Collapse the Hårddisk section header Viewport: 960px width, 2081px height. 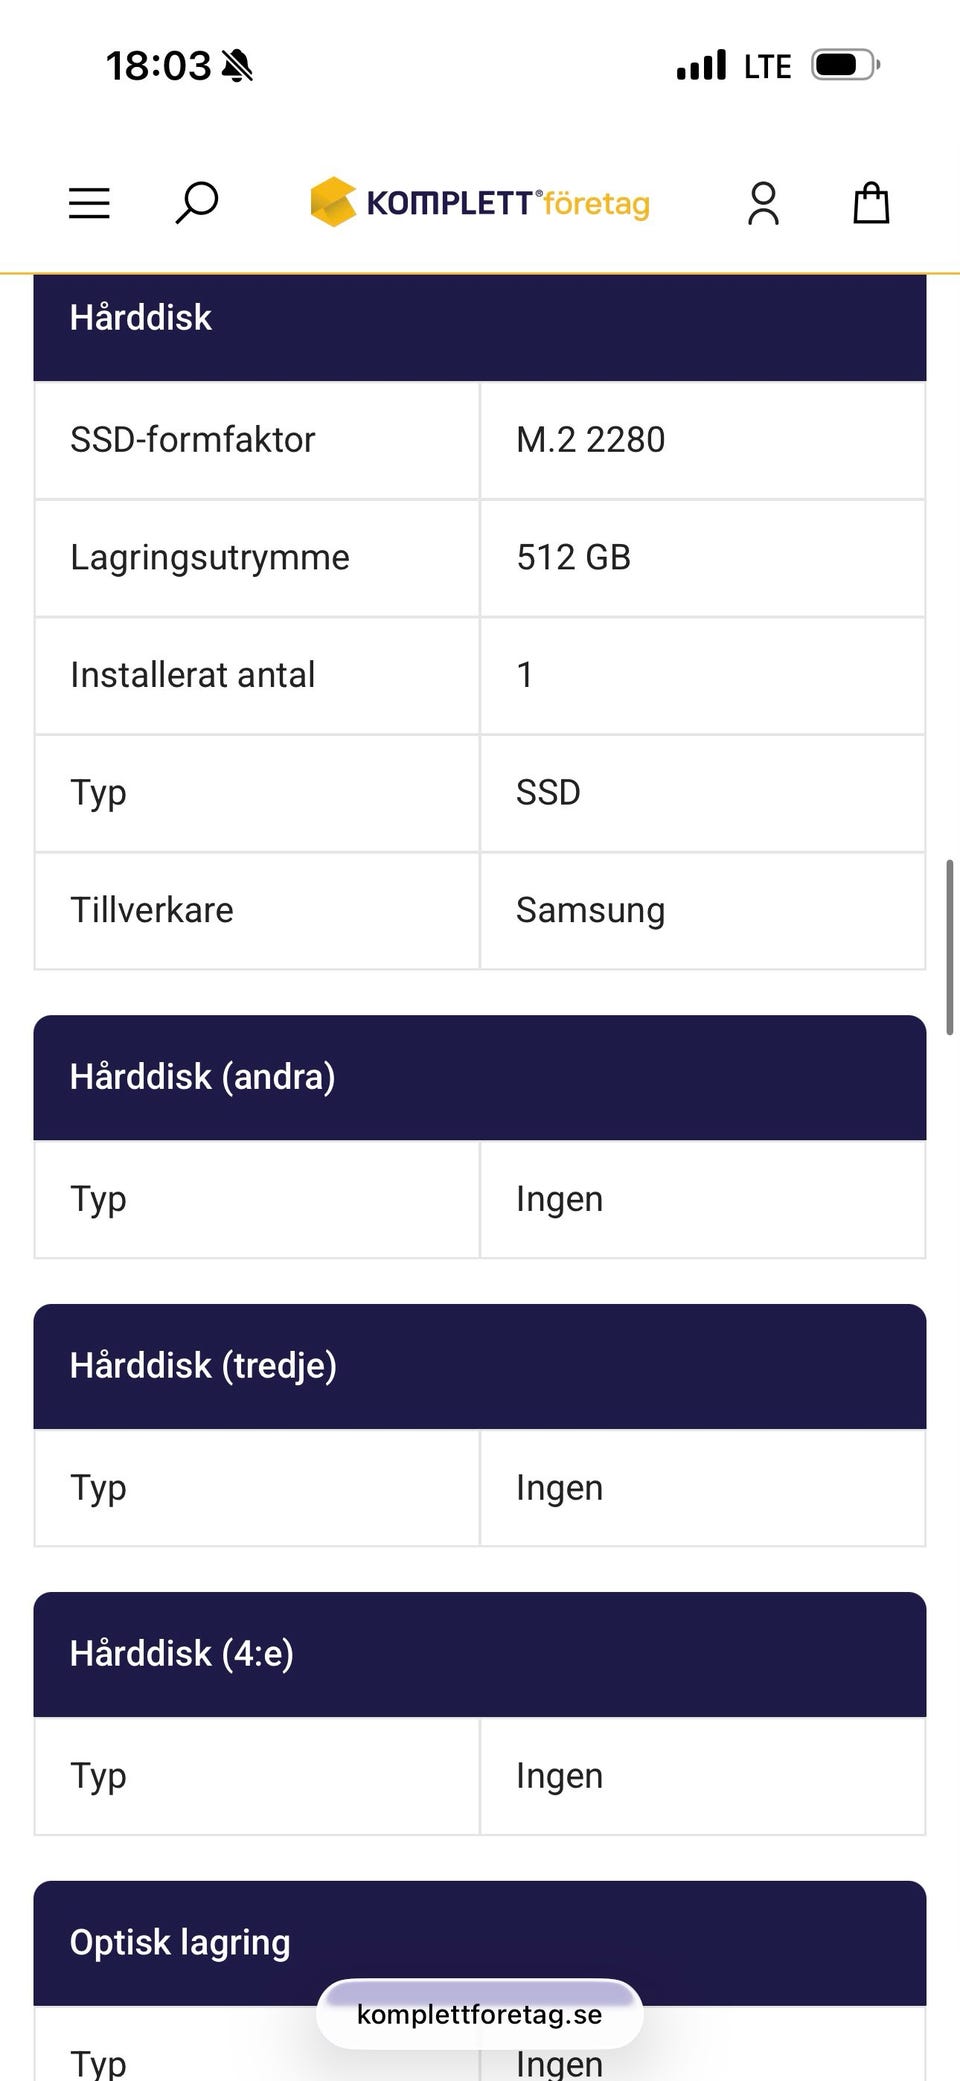[480, 318]
